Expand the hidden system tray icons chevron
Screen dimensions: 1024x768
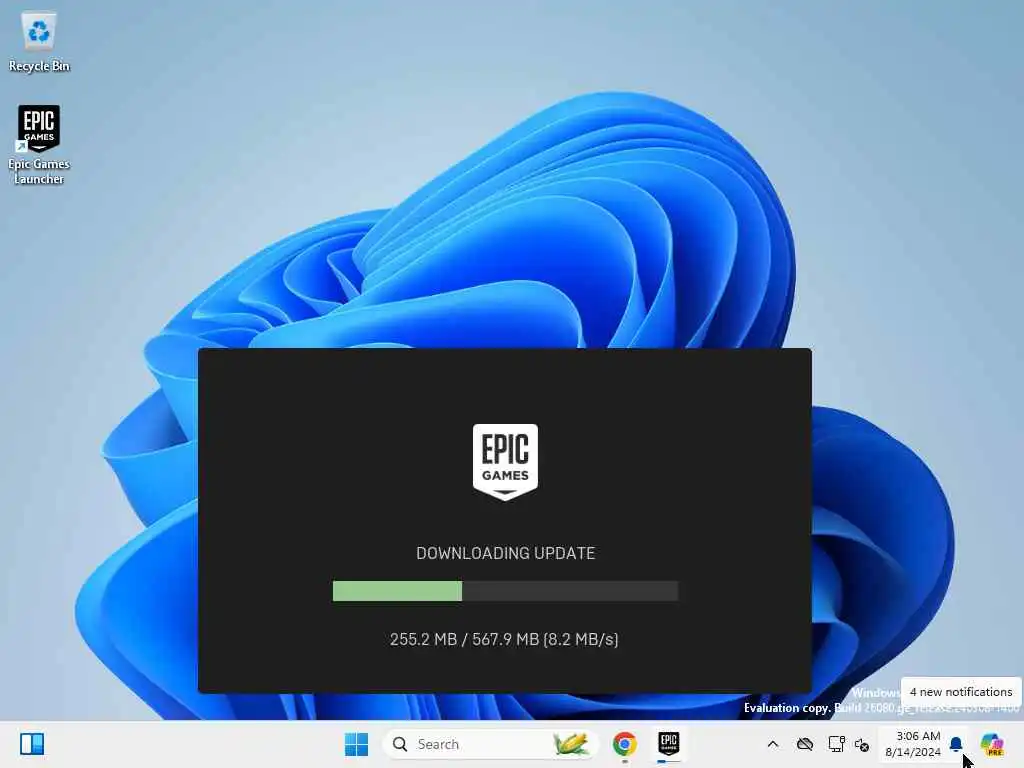[x=773, y=744]
